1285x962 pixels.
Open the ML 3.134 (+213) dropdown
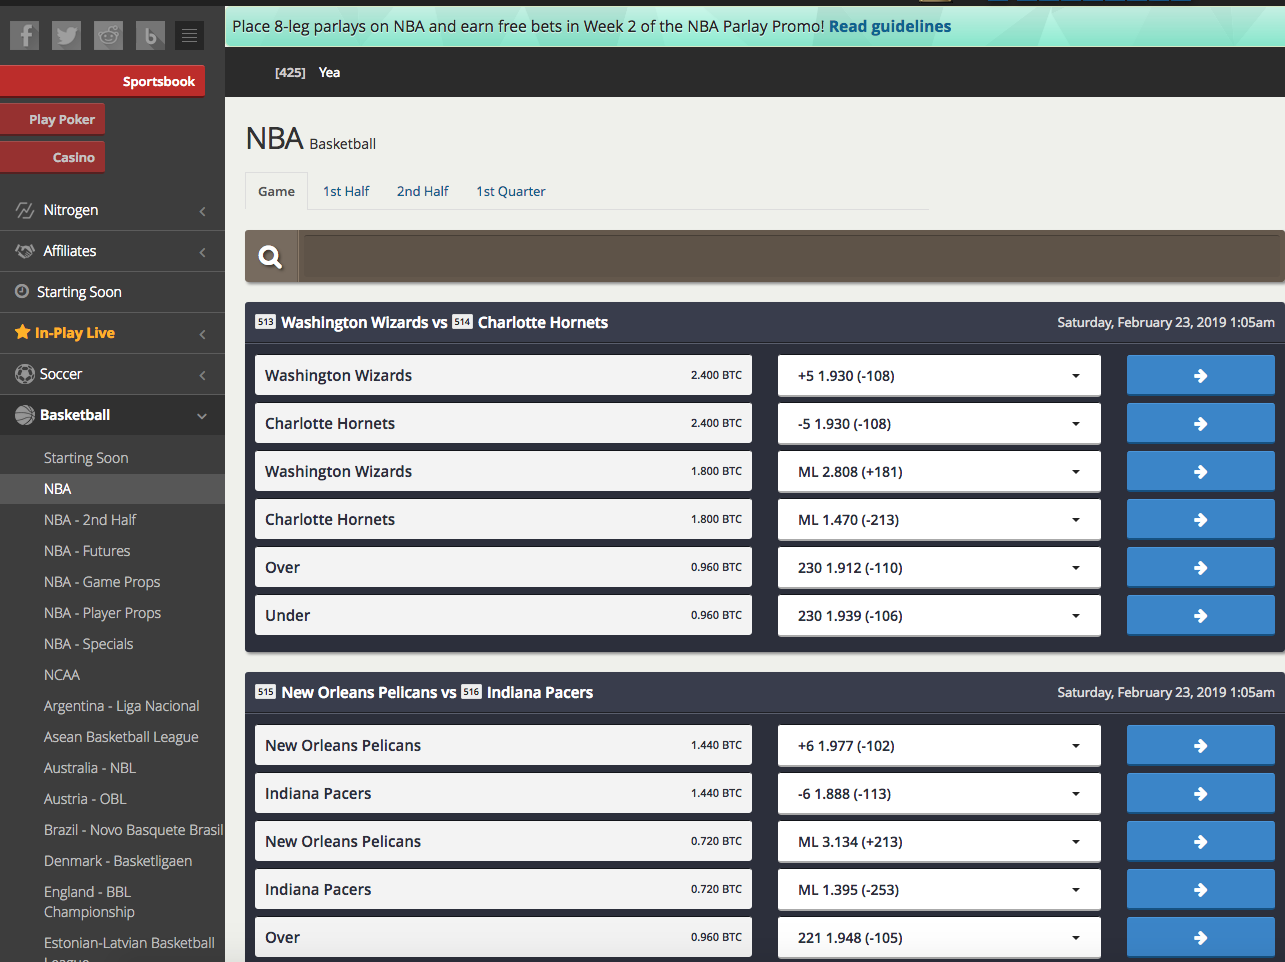coord(939,842)
